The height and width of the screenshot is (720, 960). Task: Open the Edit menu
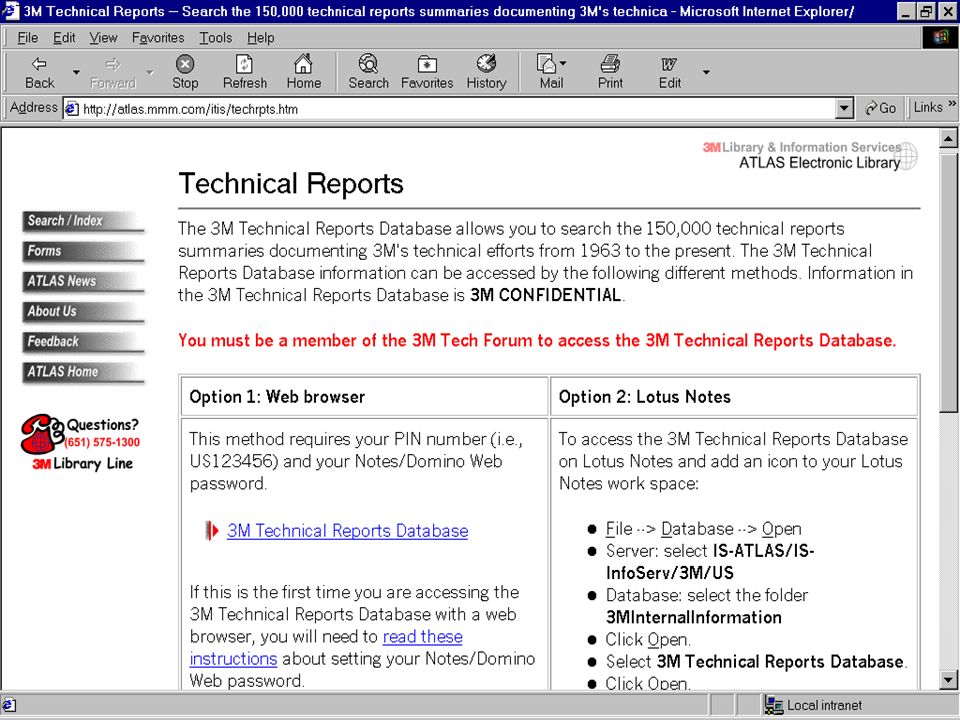64,38
